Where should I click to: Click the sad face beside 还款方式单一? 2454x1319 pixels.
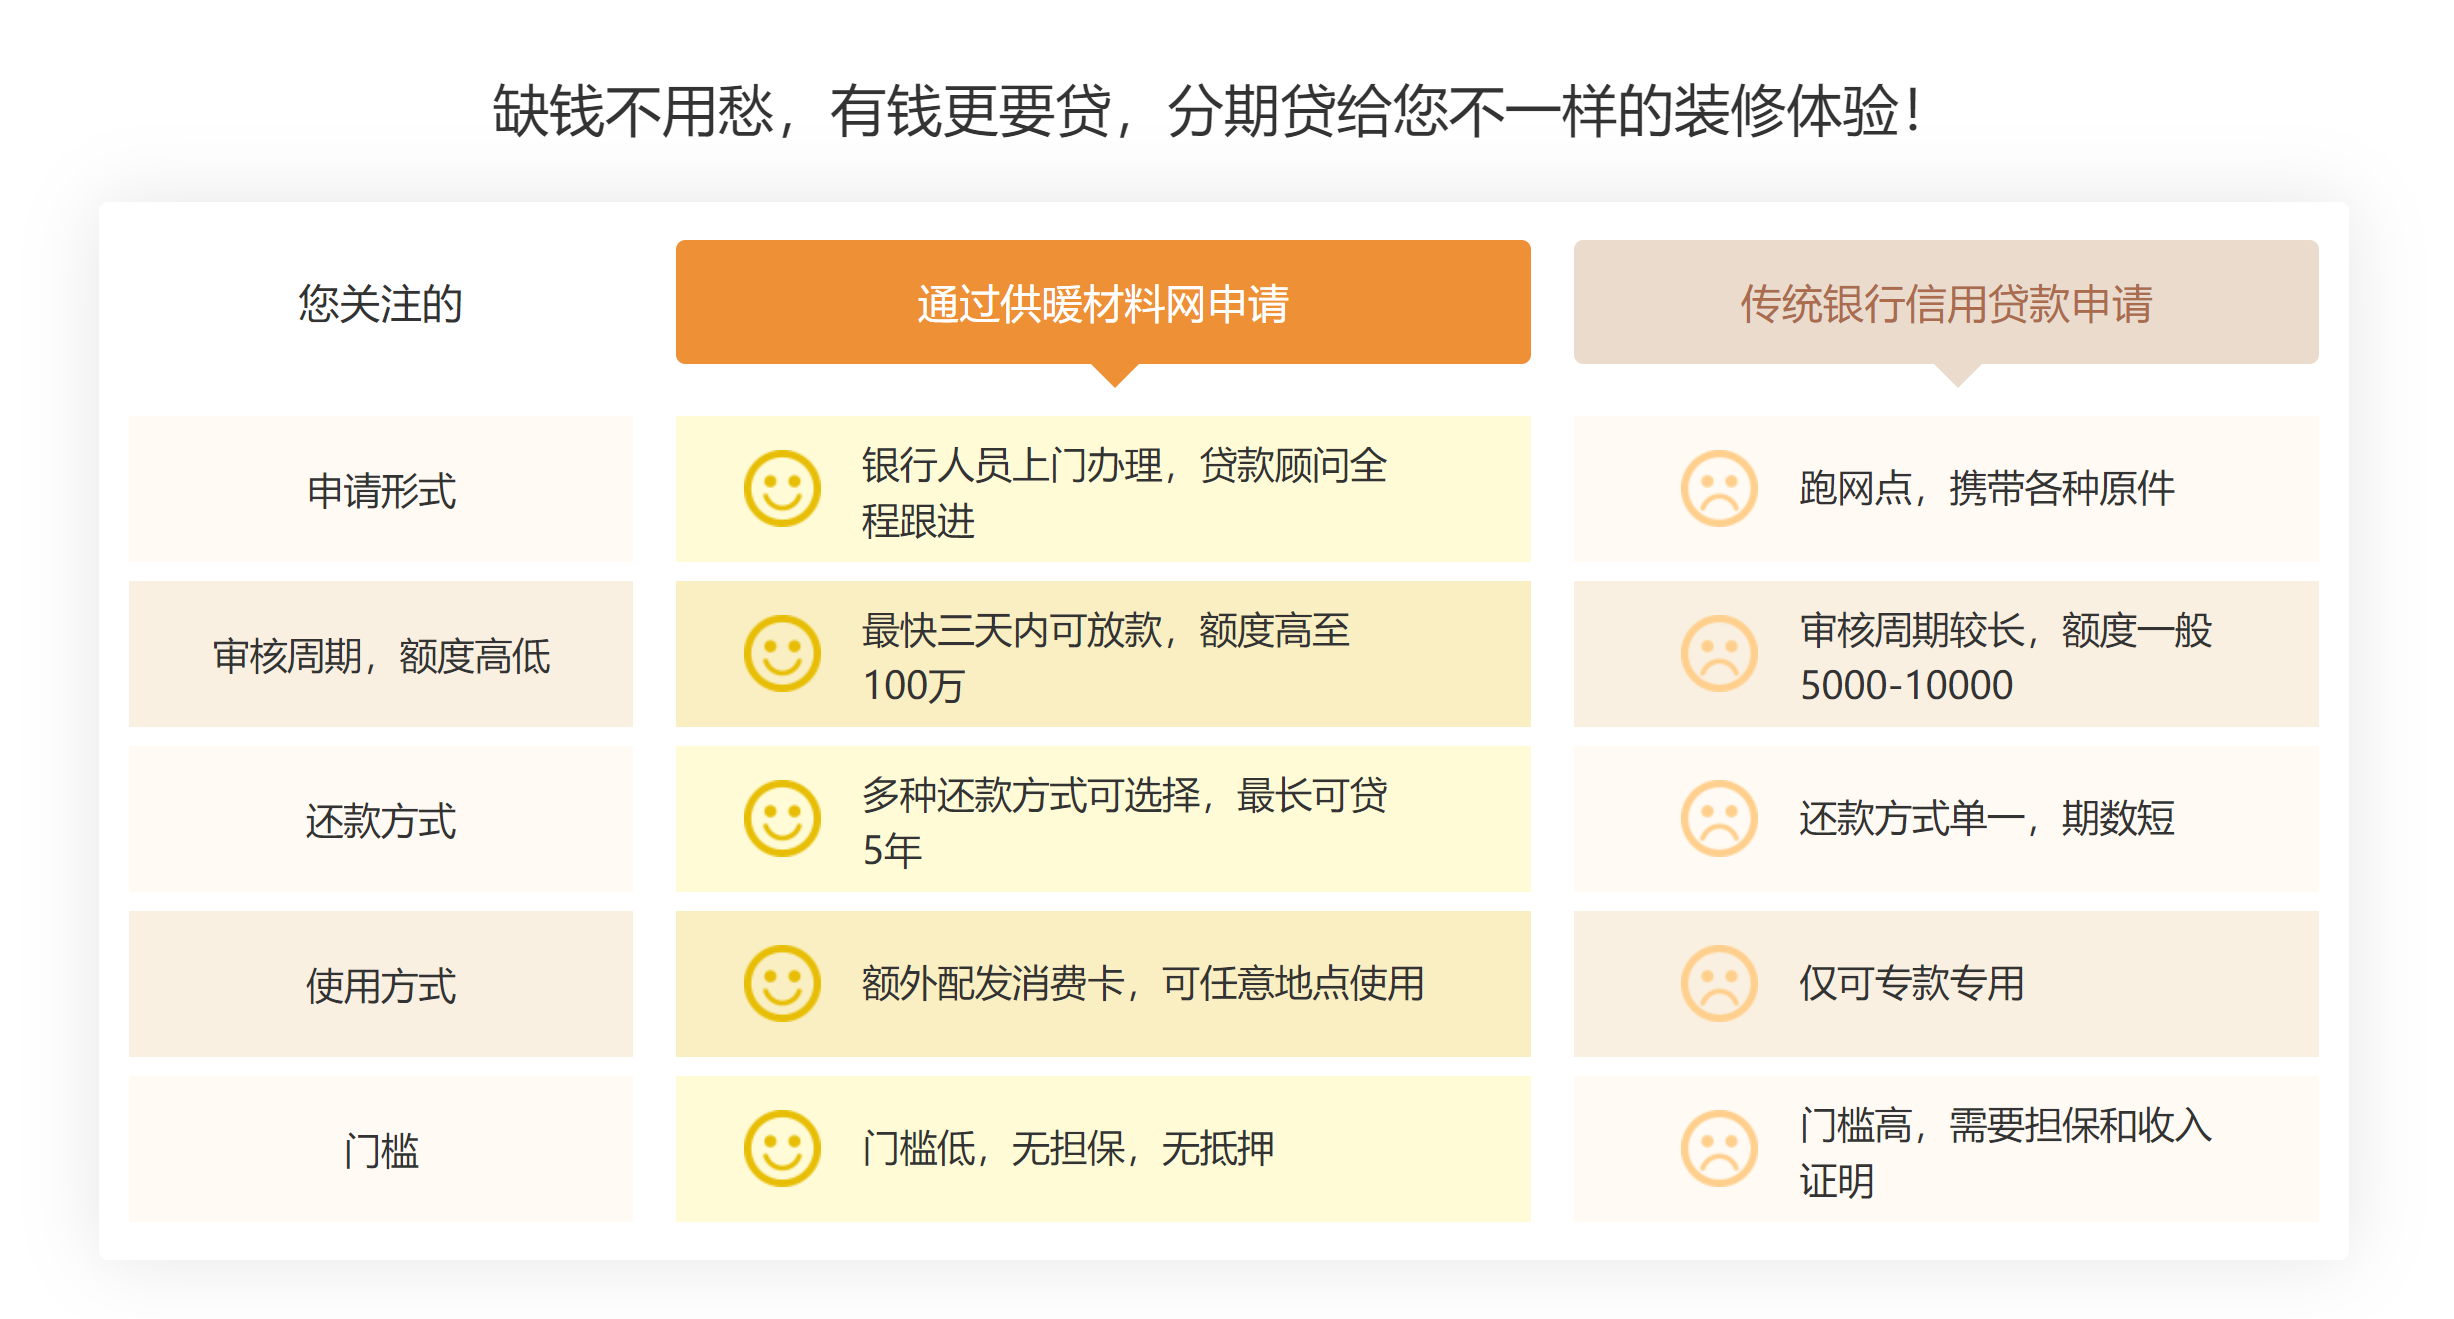coord(1719,818)
